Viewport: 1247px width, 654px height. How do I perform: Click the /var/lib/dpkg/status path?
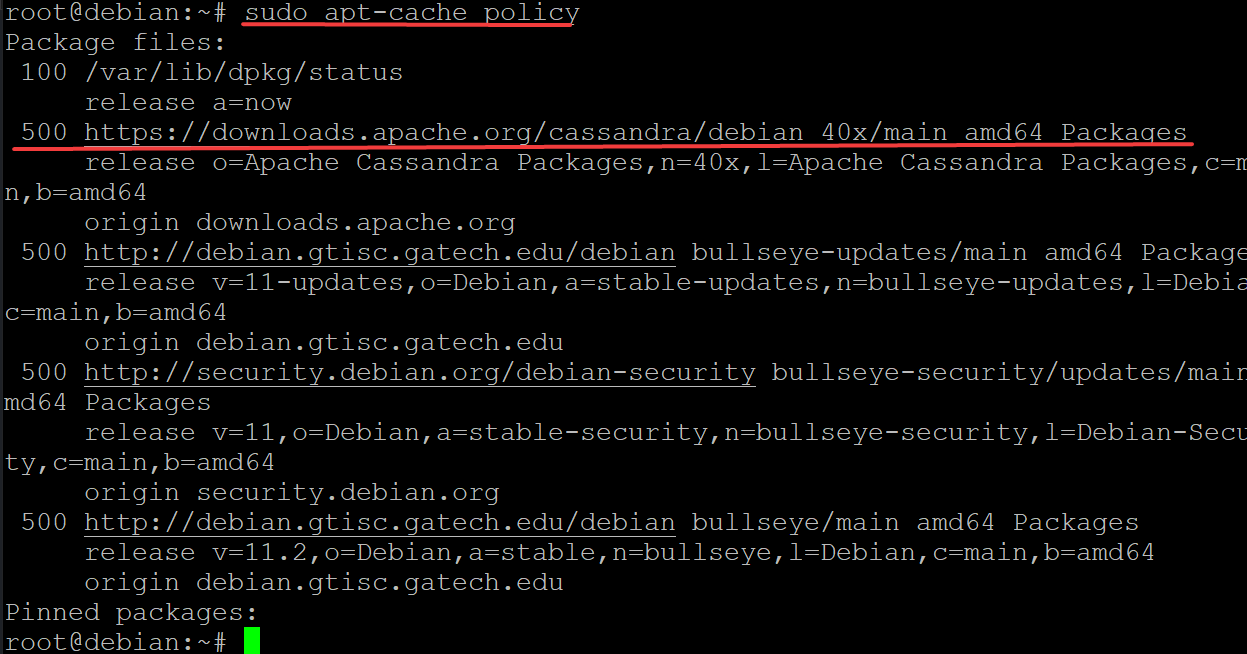(243, 72)
